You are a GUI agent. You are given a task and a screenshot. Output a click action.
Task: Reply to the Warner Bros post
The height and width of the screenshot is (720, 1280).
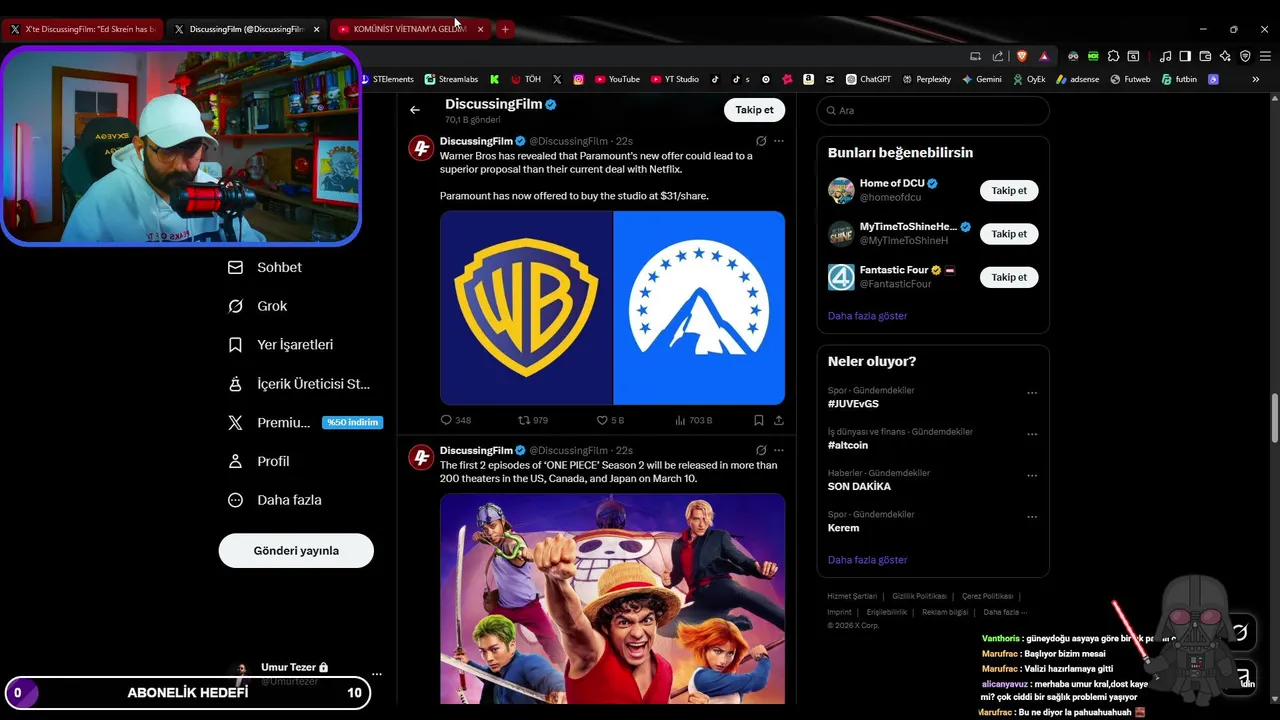point(456,420)
